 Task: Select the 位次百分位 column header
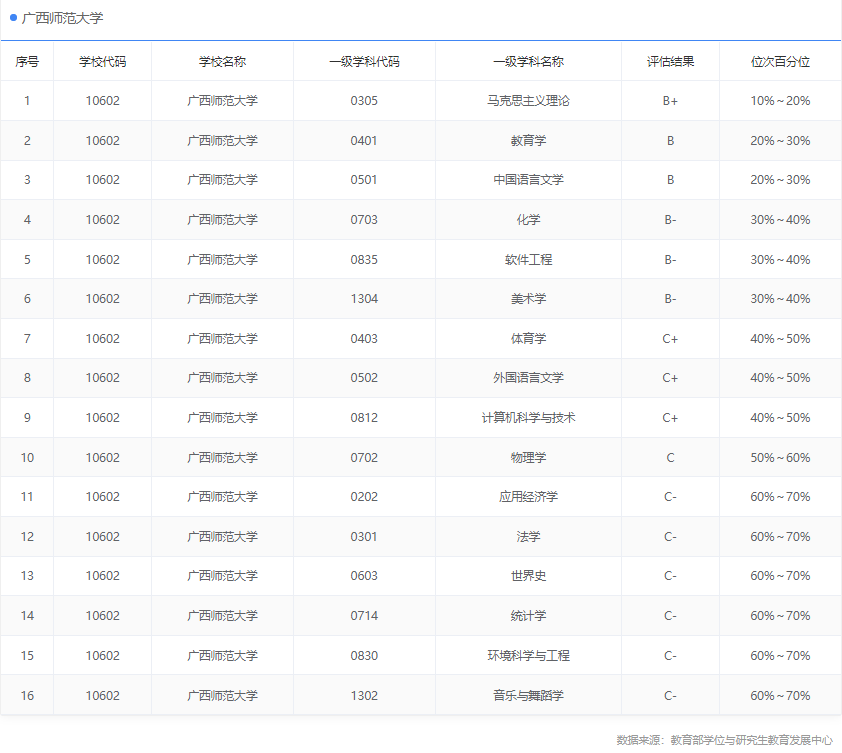[780, 62]
